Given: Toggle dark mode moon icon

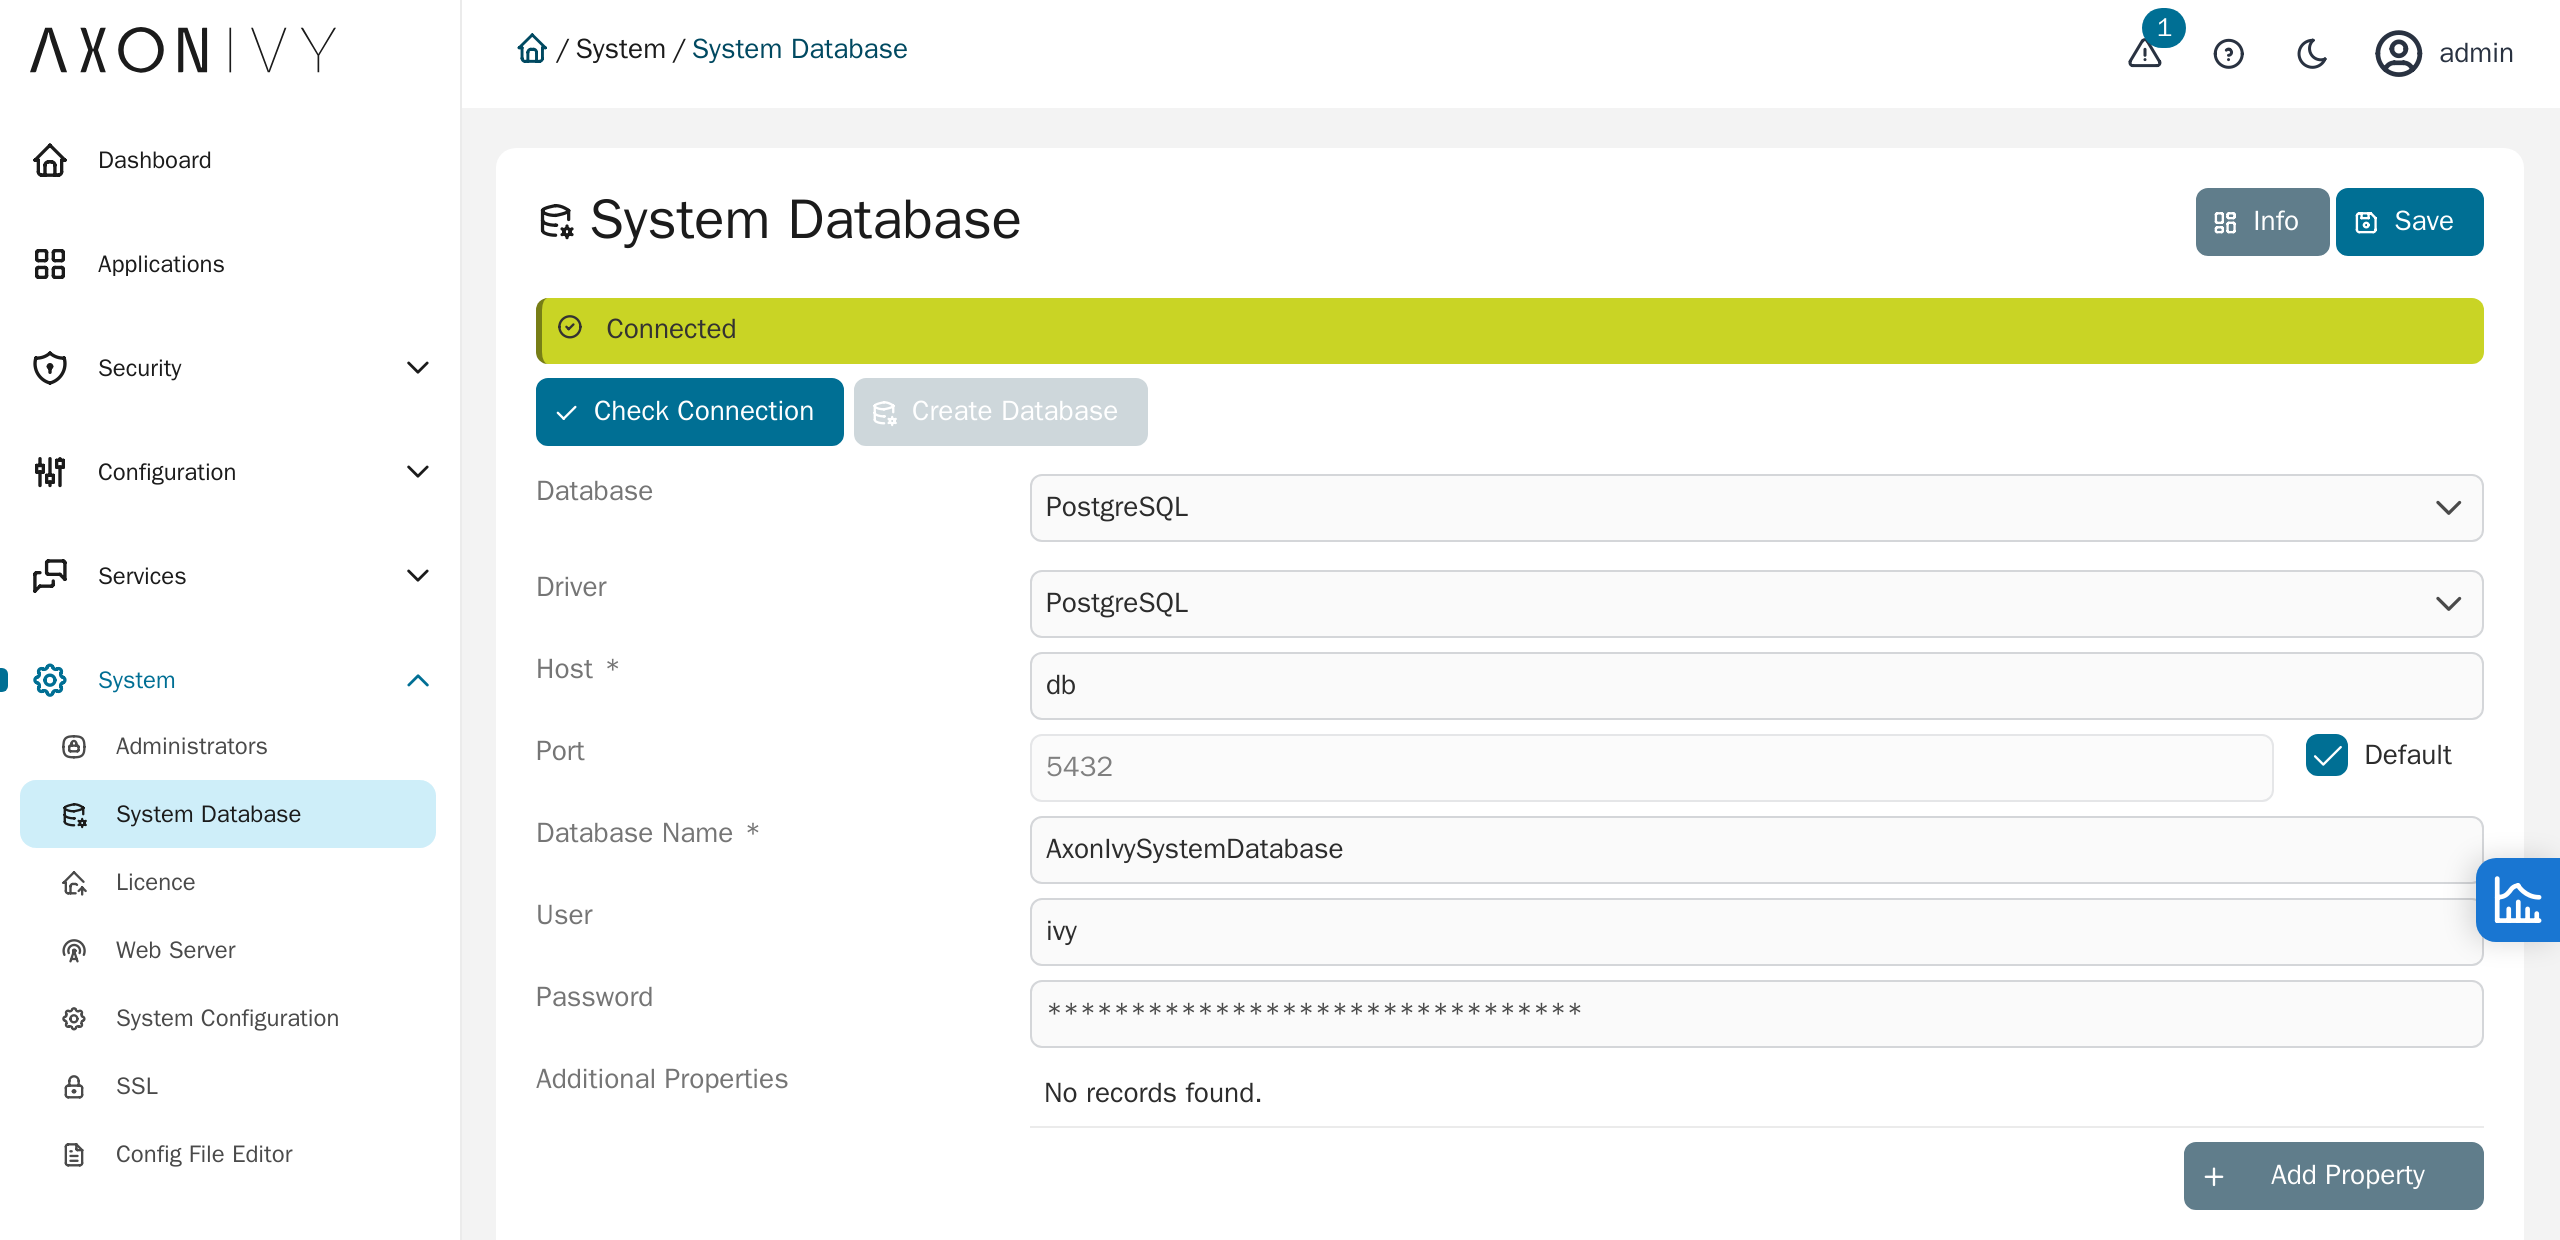Looking at the screenshot, I should 2312,53.
